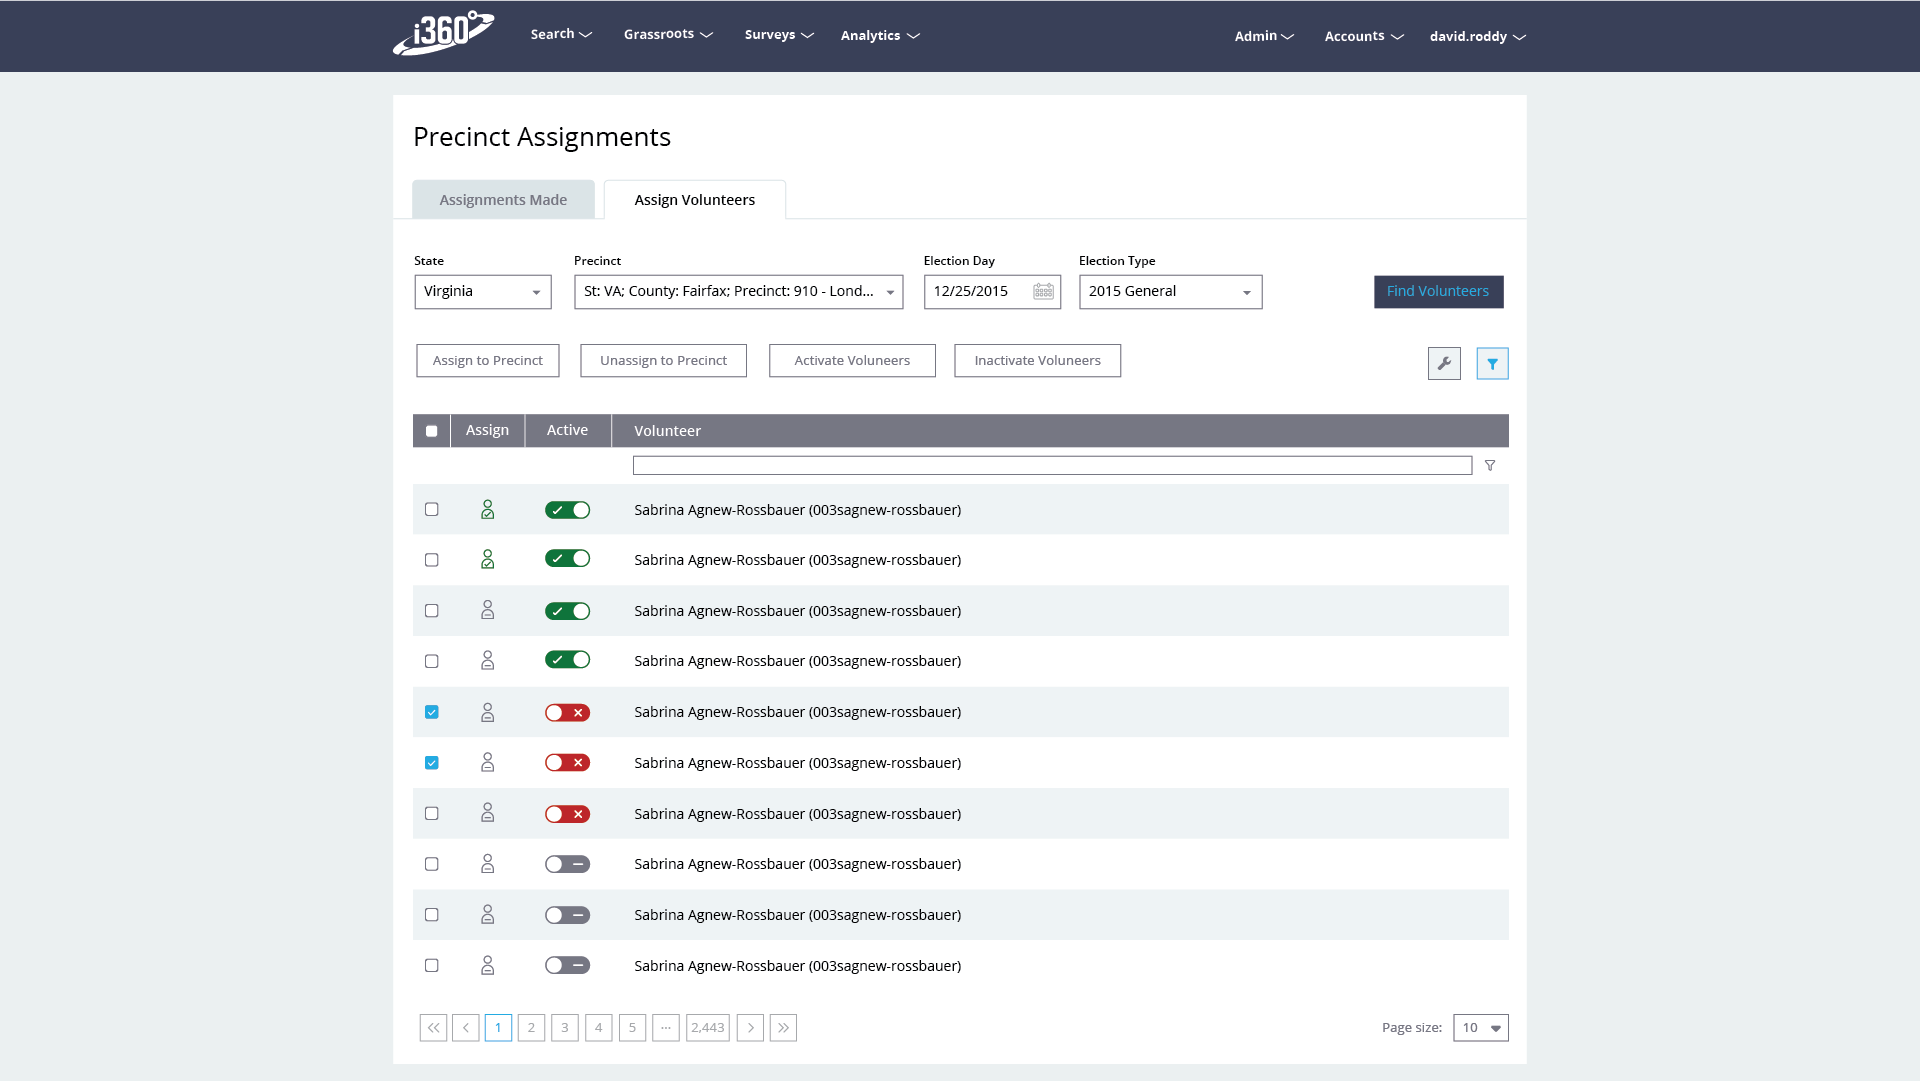Open the State dropdown showing Virginia
Viewport: 1920px width, 1081px height.
click(483, 292)
